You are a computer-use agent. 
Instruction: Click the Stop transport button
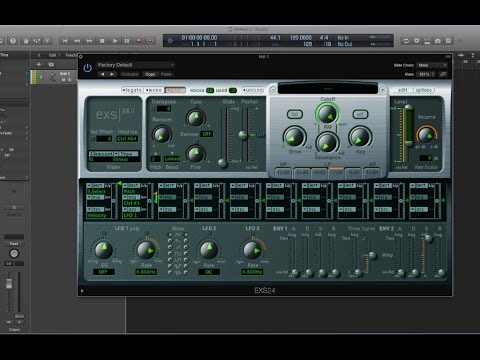click(102, 41)
